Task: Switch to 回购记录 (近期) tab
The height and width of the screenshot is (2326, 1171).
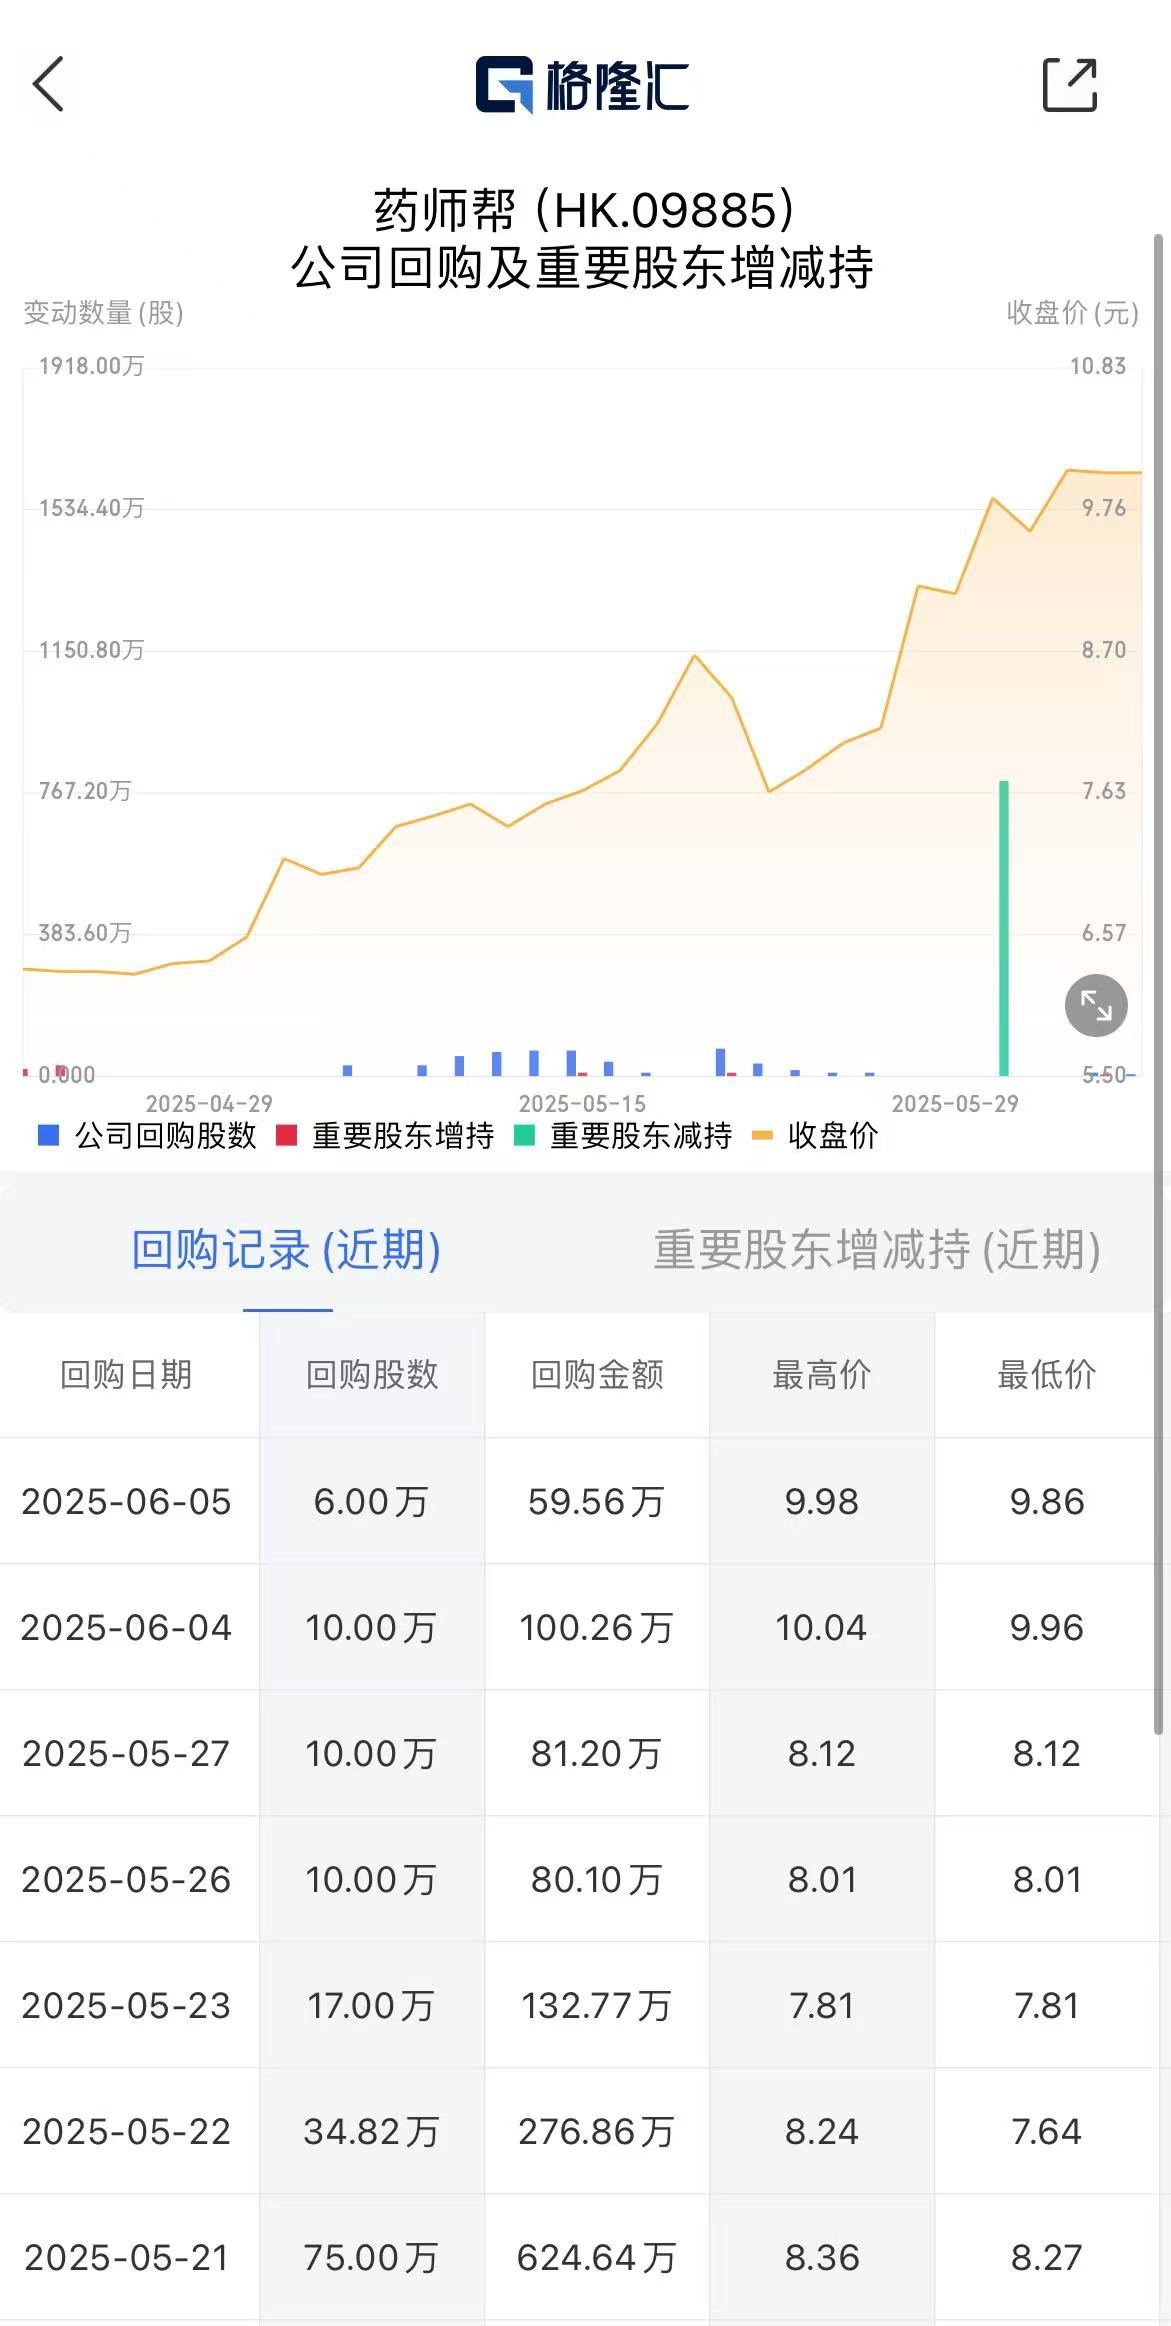Action: (x=287, y=1249)
